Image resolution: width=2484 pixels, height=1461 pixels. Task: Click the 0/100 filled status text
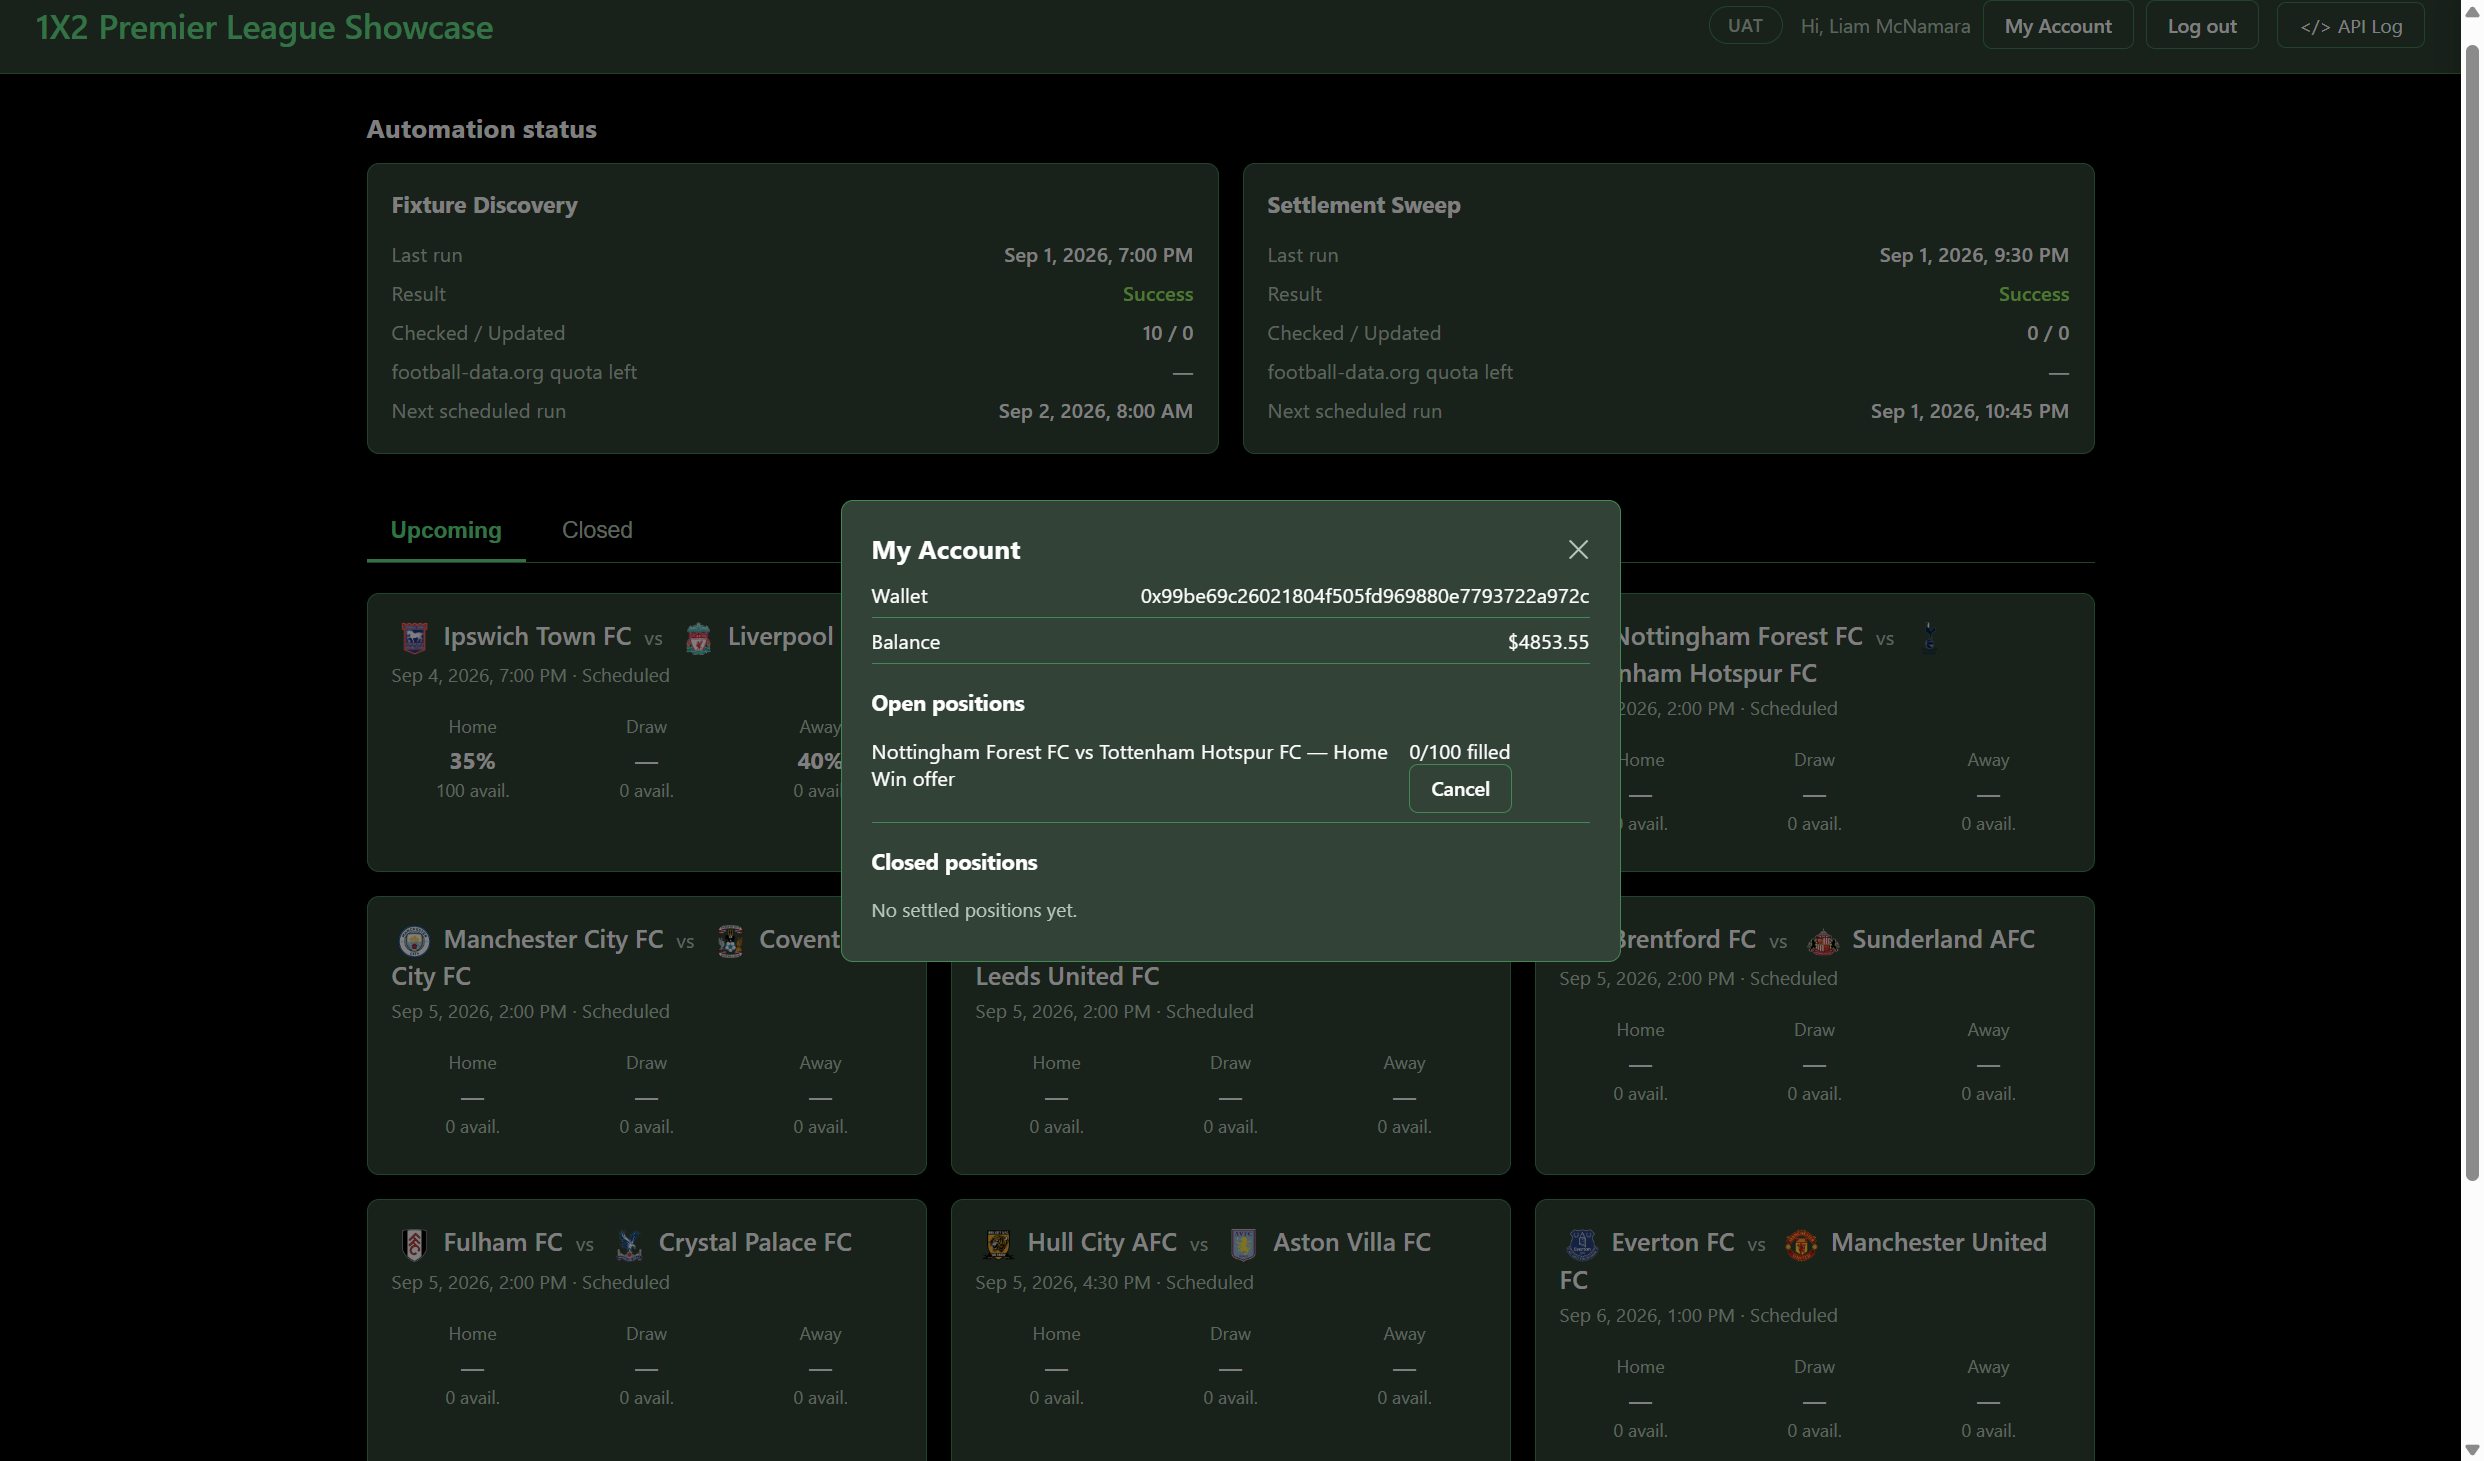tap(1459, 752)
